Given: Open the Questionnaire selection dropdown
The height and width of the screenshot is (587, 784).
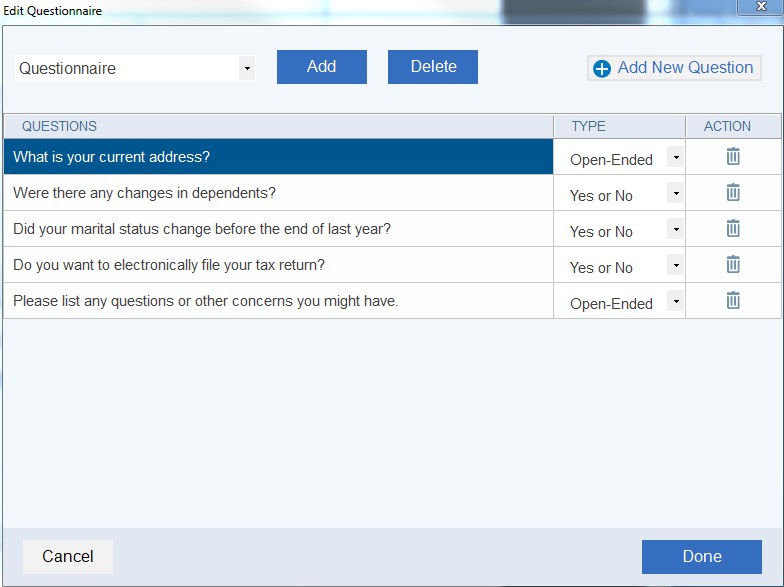Looking at the screenshot, I should tap(247, 68).
